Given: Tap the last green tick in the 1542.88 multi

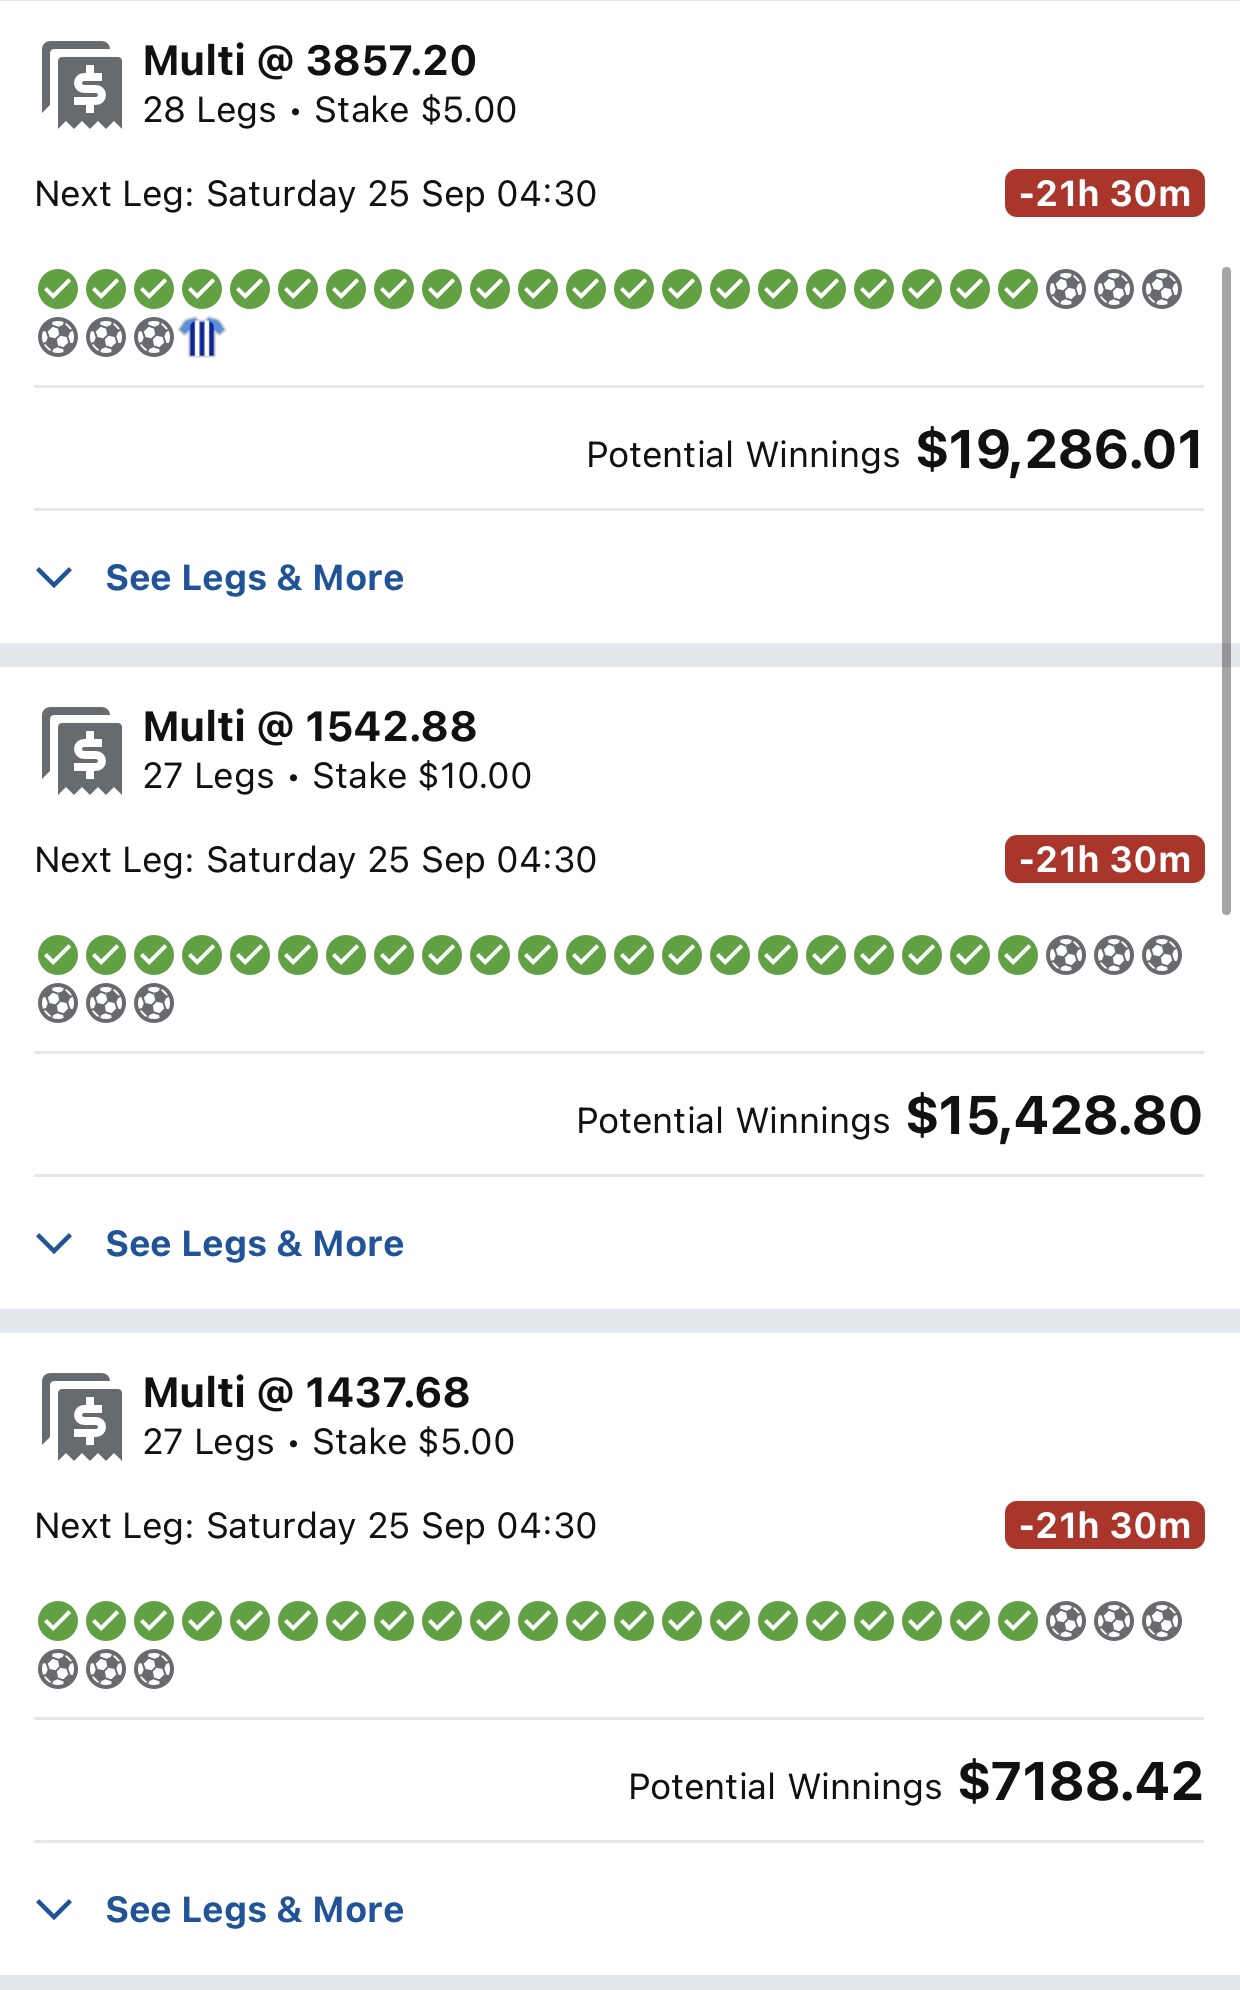Looking at the screenshot, I should (x=1018, y=955).
